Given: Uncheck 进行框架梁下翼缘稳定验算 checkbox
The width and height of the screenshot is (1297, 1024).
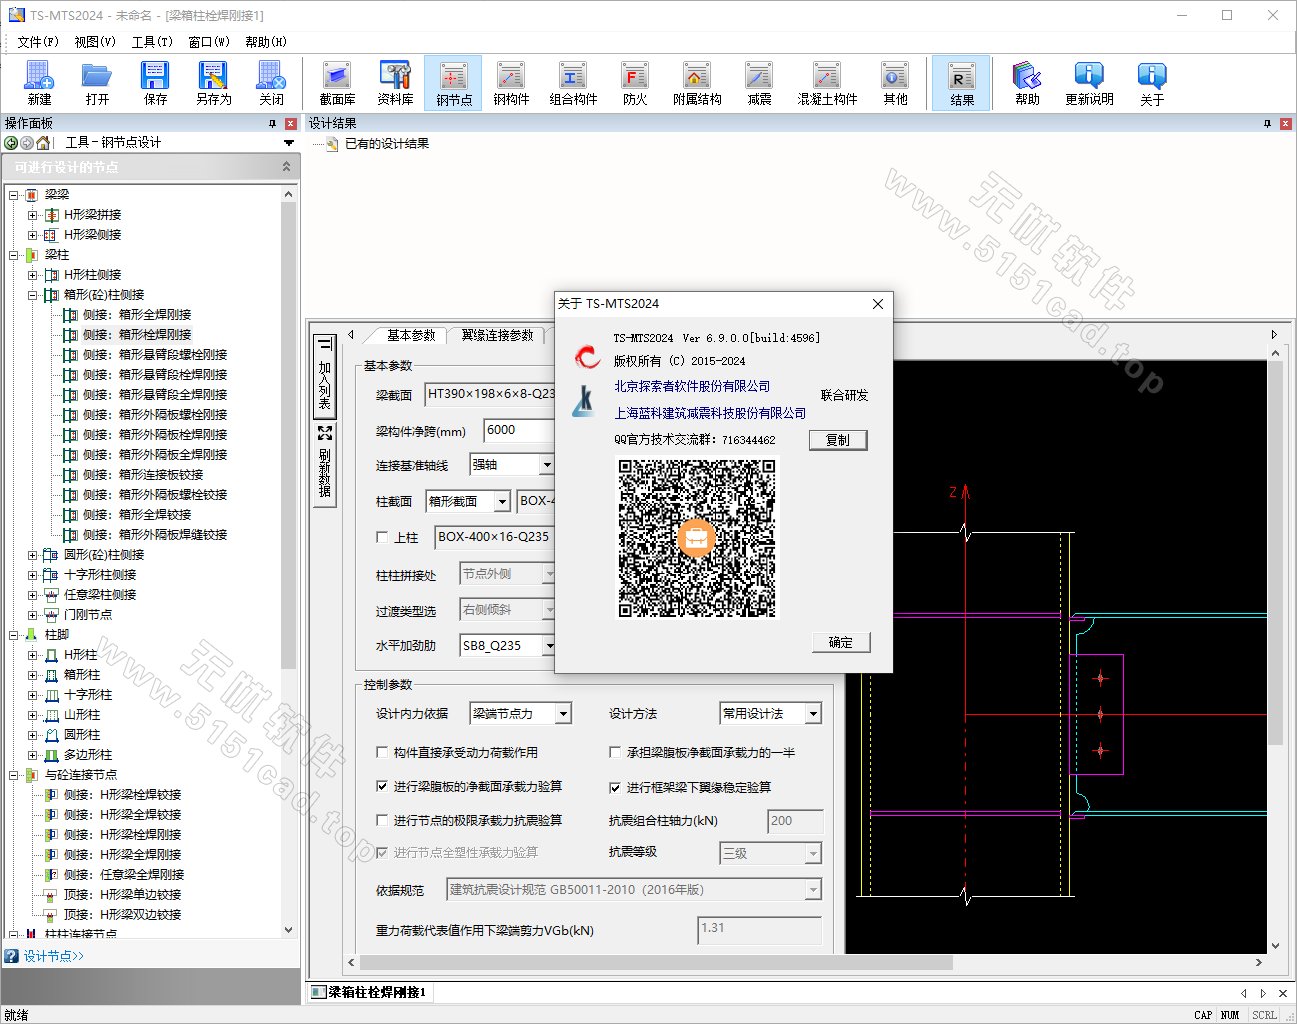Looking at the screenshot, I should point(615,787).
